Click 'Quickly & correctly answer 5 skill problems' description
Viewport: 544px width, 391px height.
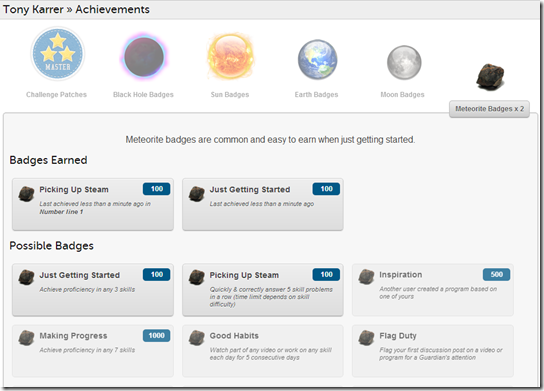(271, 297)
